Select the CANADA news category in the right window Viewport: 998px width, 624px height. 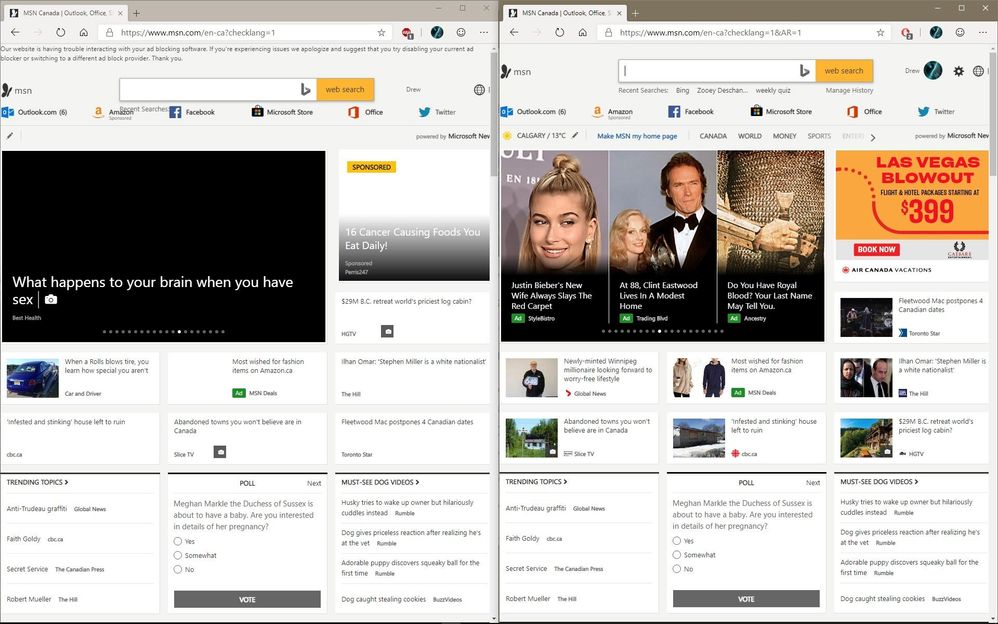click(713, 136)
